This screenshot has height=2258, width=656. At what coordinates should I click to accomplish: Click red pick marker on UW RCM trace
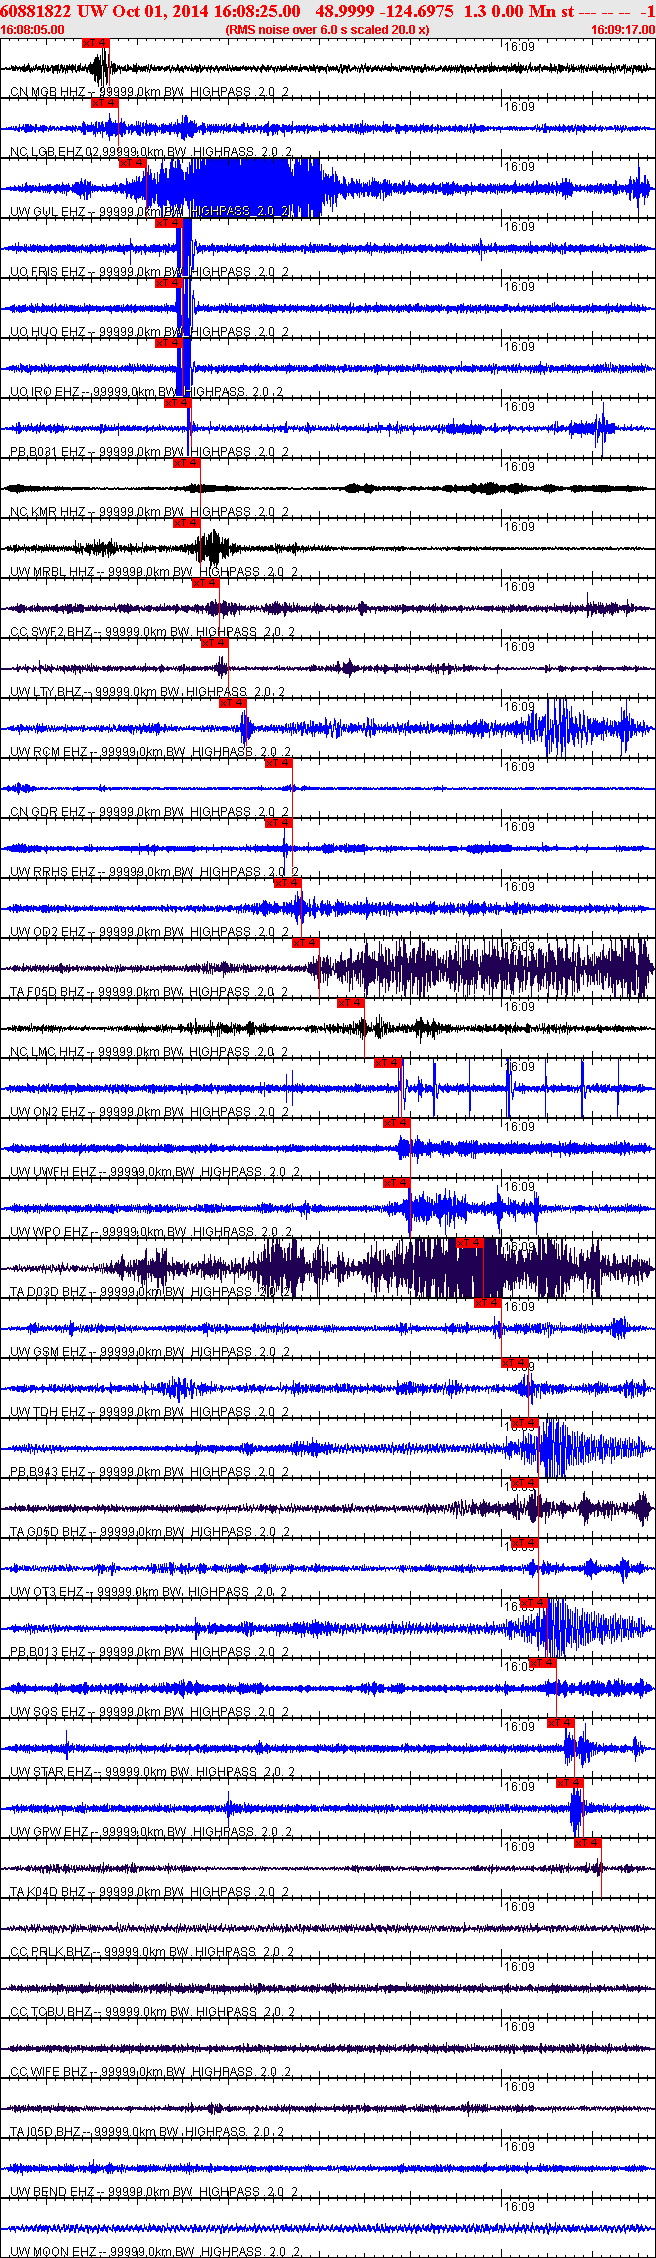tap(232, 703)
